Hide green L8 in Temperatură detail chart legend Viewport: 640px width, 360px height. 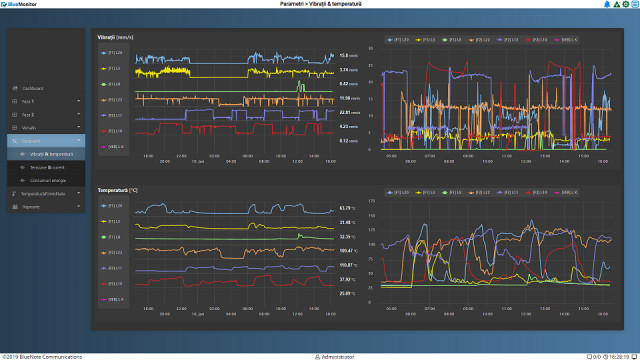tap(452, 192)
